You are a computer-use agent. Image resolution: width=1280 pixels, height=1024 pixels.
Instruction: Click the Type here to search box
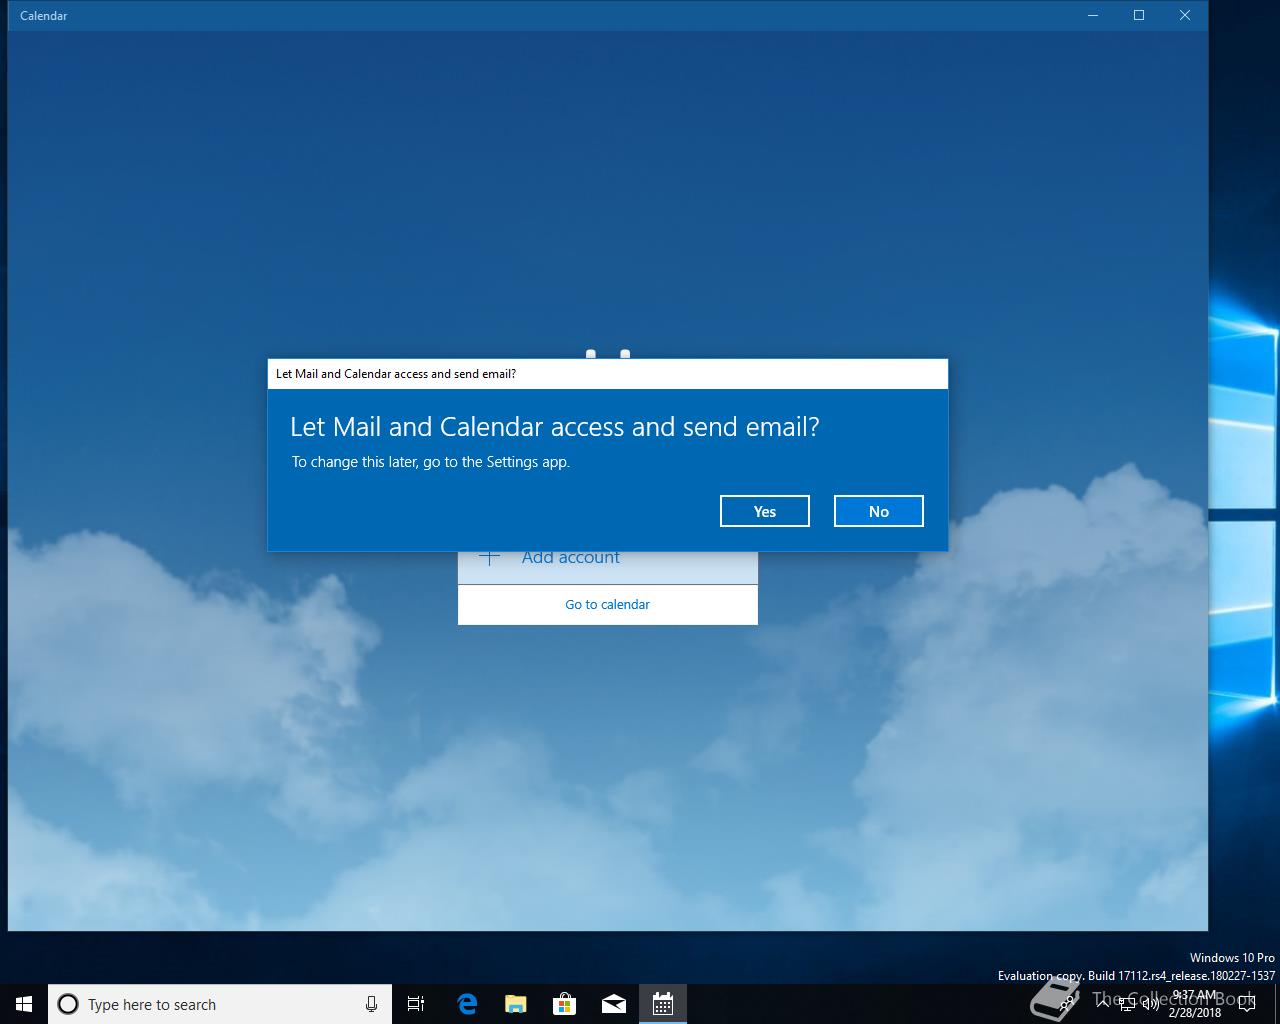(x=220, y=1004)
